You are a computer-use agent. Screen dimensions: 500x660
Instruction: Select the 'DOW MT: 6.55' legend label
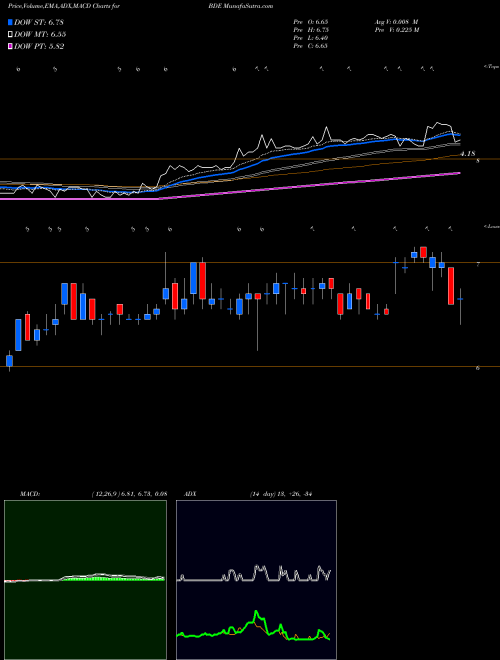pyautogui.click(x=40, y=35)
